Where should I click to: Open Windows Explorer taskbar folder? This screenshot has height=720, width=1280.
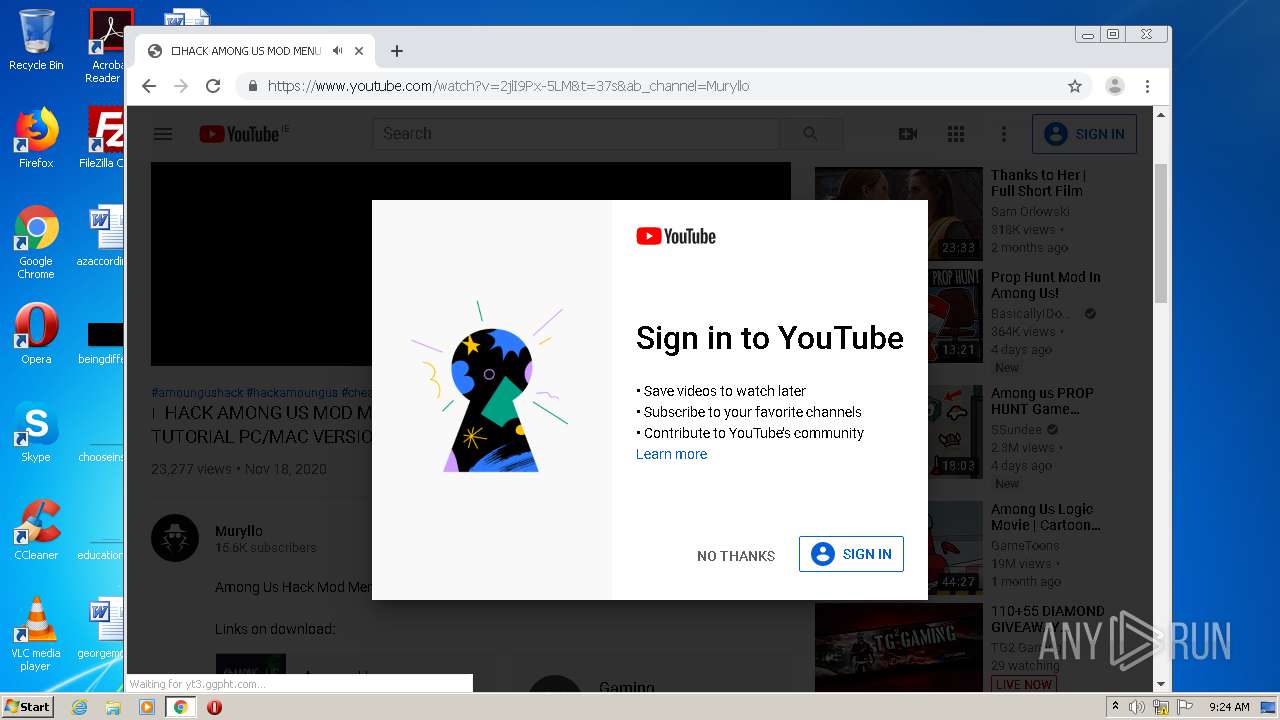pos(113,707)
